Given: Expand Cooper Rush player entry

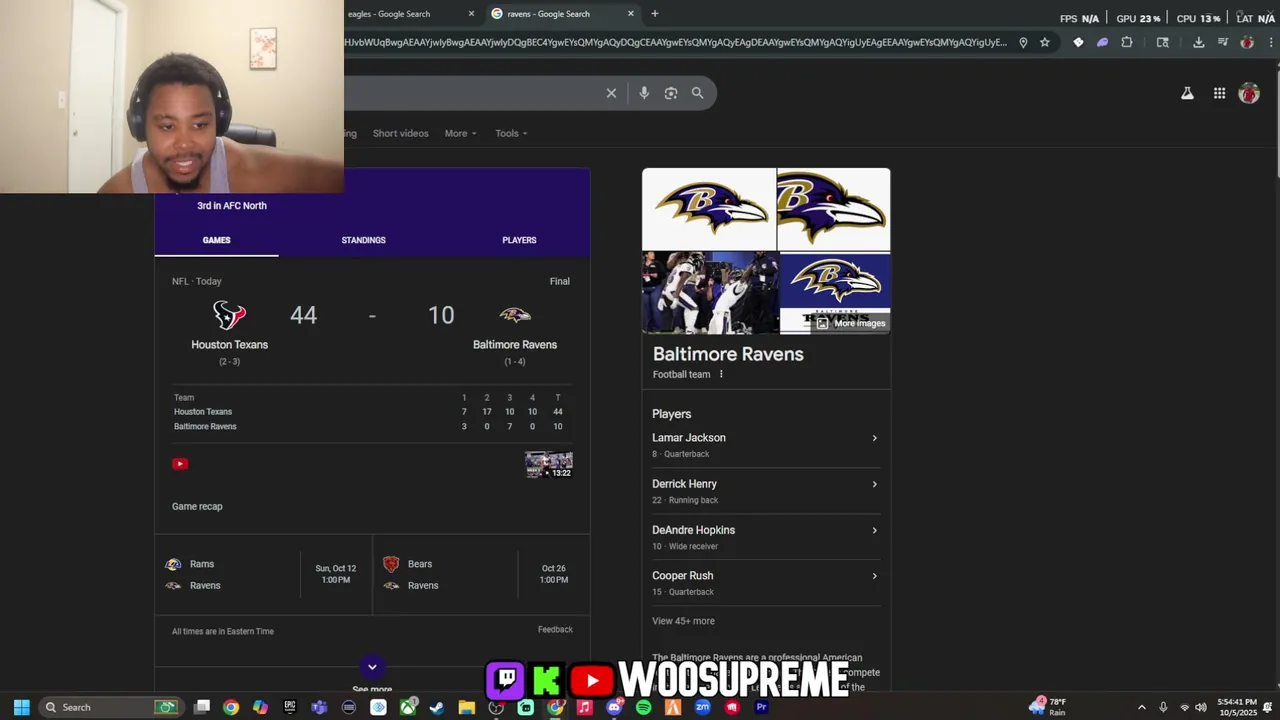Looking at the screenshot, I should click(765, 583).
